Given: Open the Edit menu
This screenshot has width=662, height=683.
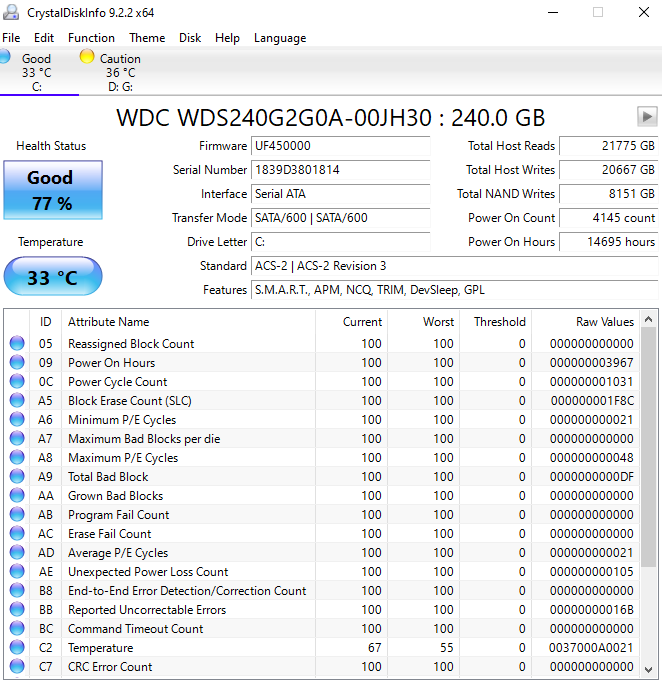Looking at the screenshot, I should (44, 38).
